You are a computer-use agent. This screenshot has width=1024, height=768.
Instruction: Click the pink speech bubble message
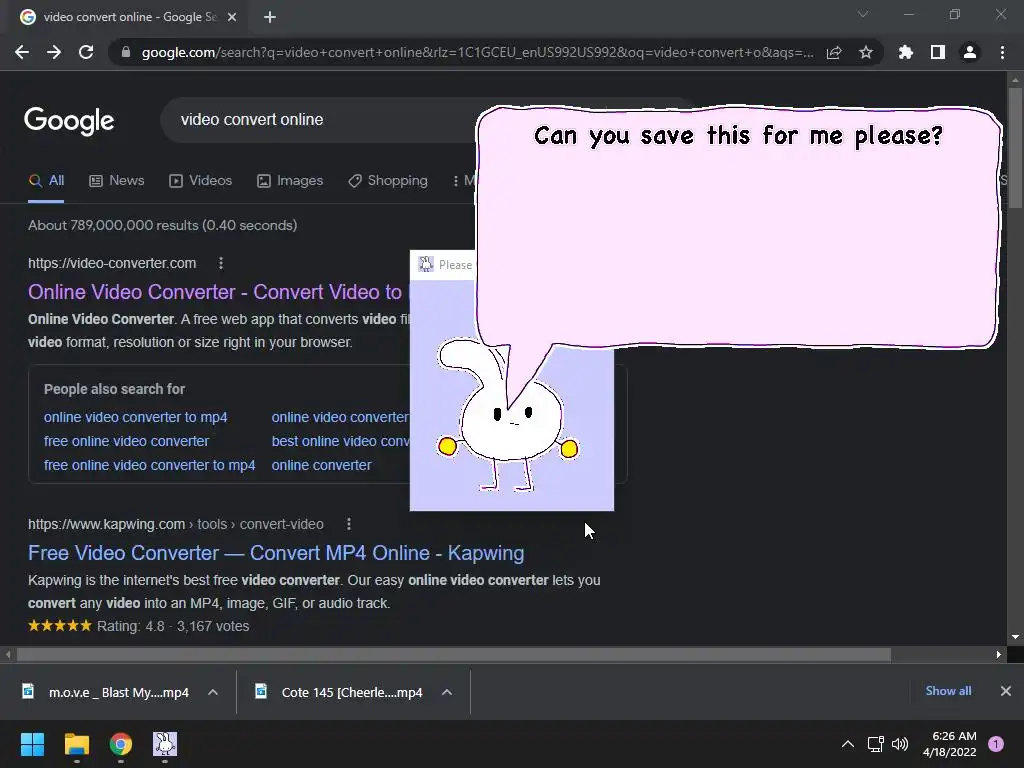pos(738,225)
